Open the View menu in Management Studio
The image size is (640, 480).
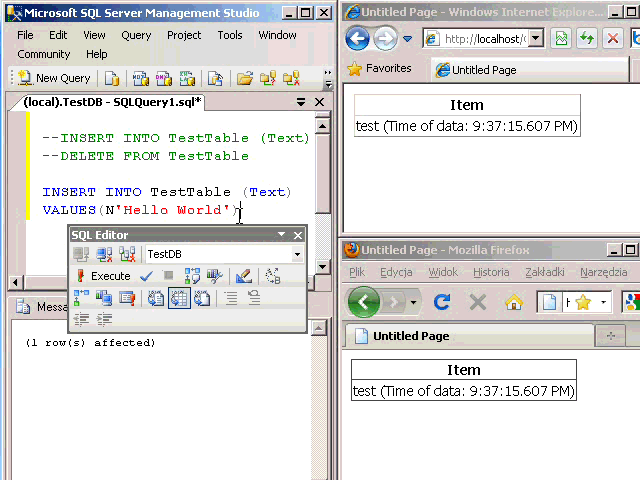tap(94, 35)
